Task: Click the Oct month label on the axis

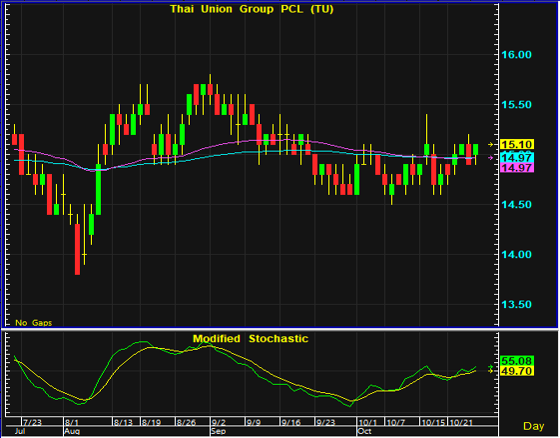Action: click(365, 431)
